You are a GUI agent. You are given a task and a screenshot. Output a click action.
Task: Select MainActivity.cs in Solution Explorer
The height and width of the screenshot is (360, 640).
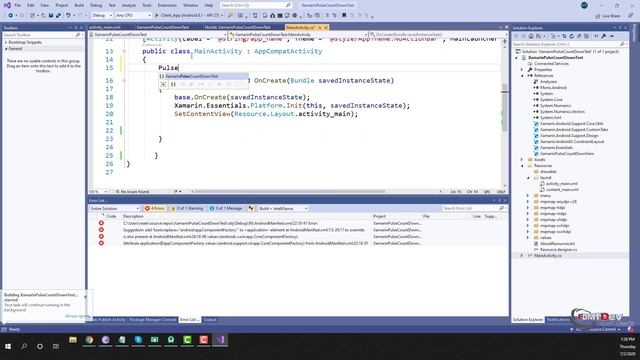coord(547,256)
